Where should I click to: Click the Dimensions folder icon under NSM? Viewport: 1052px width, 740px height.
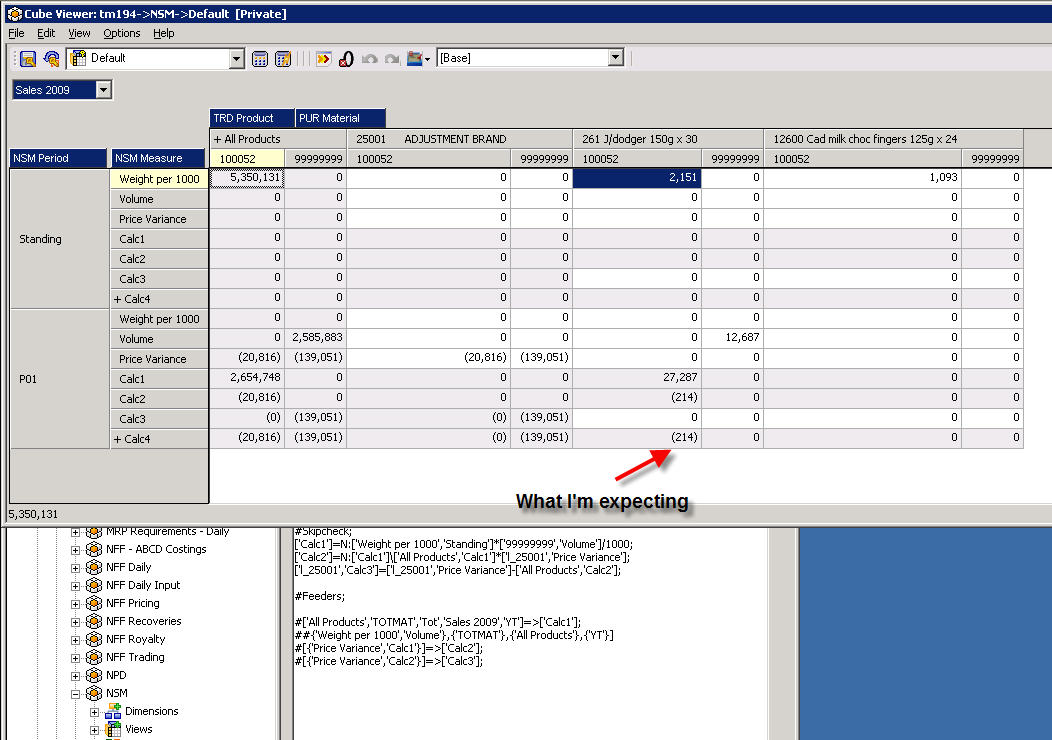113,712
